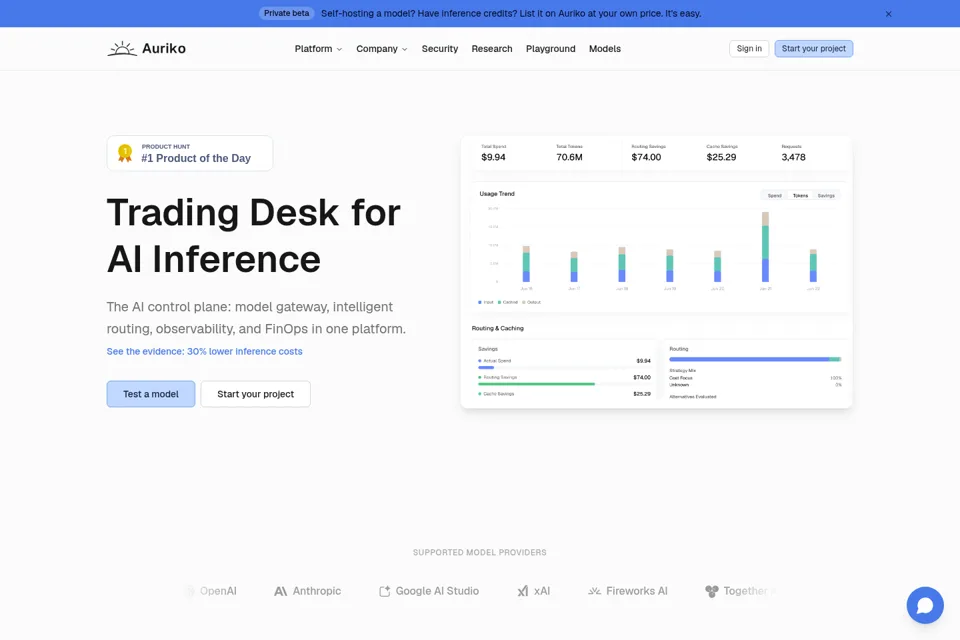Screen dimensions: 960x640
Task: Open the Playground page
Action: click(550, 48)
